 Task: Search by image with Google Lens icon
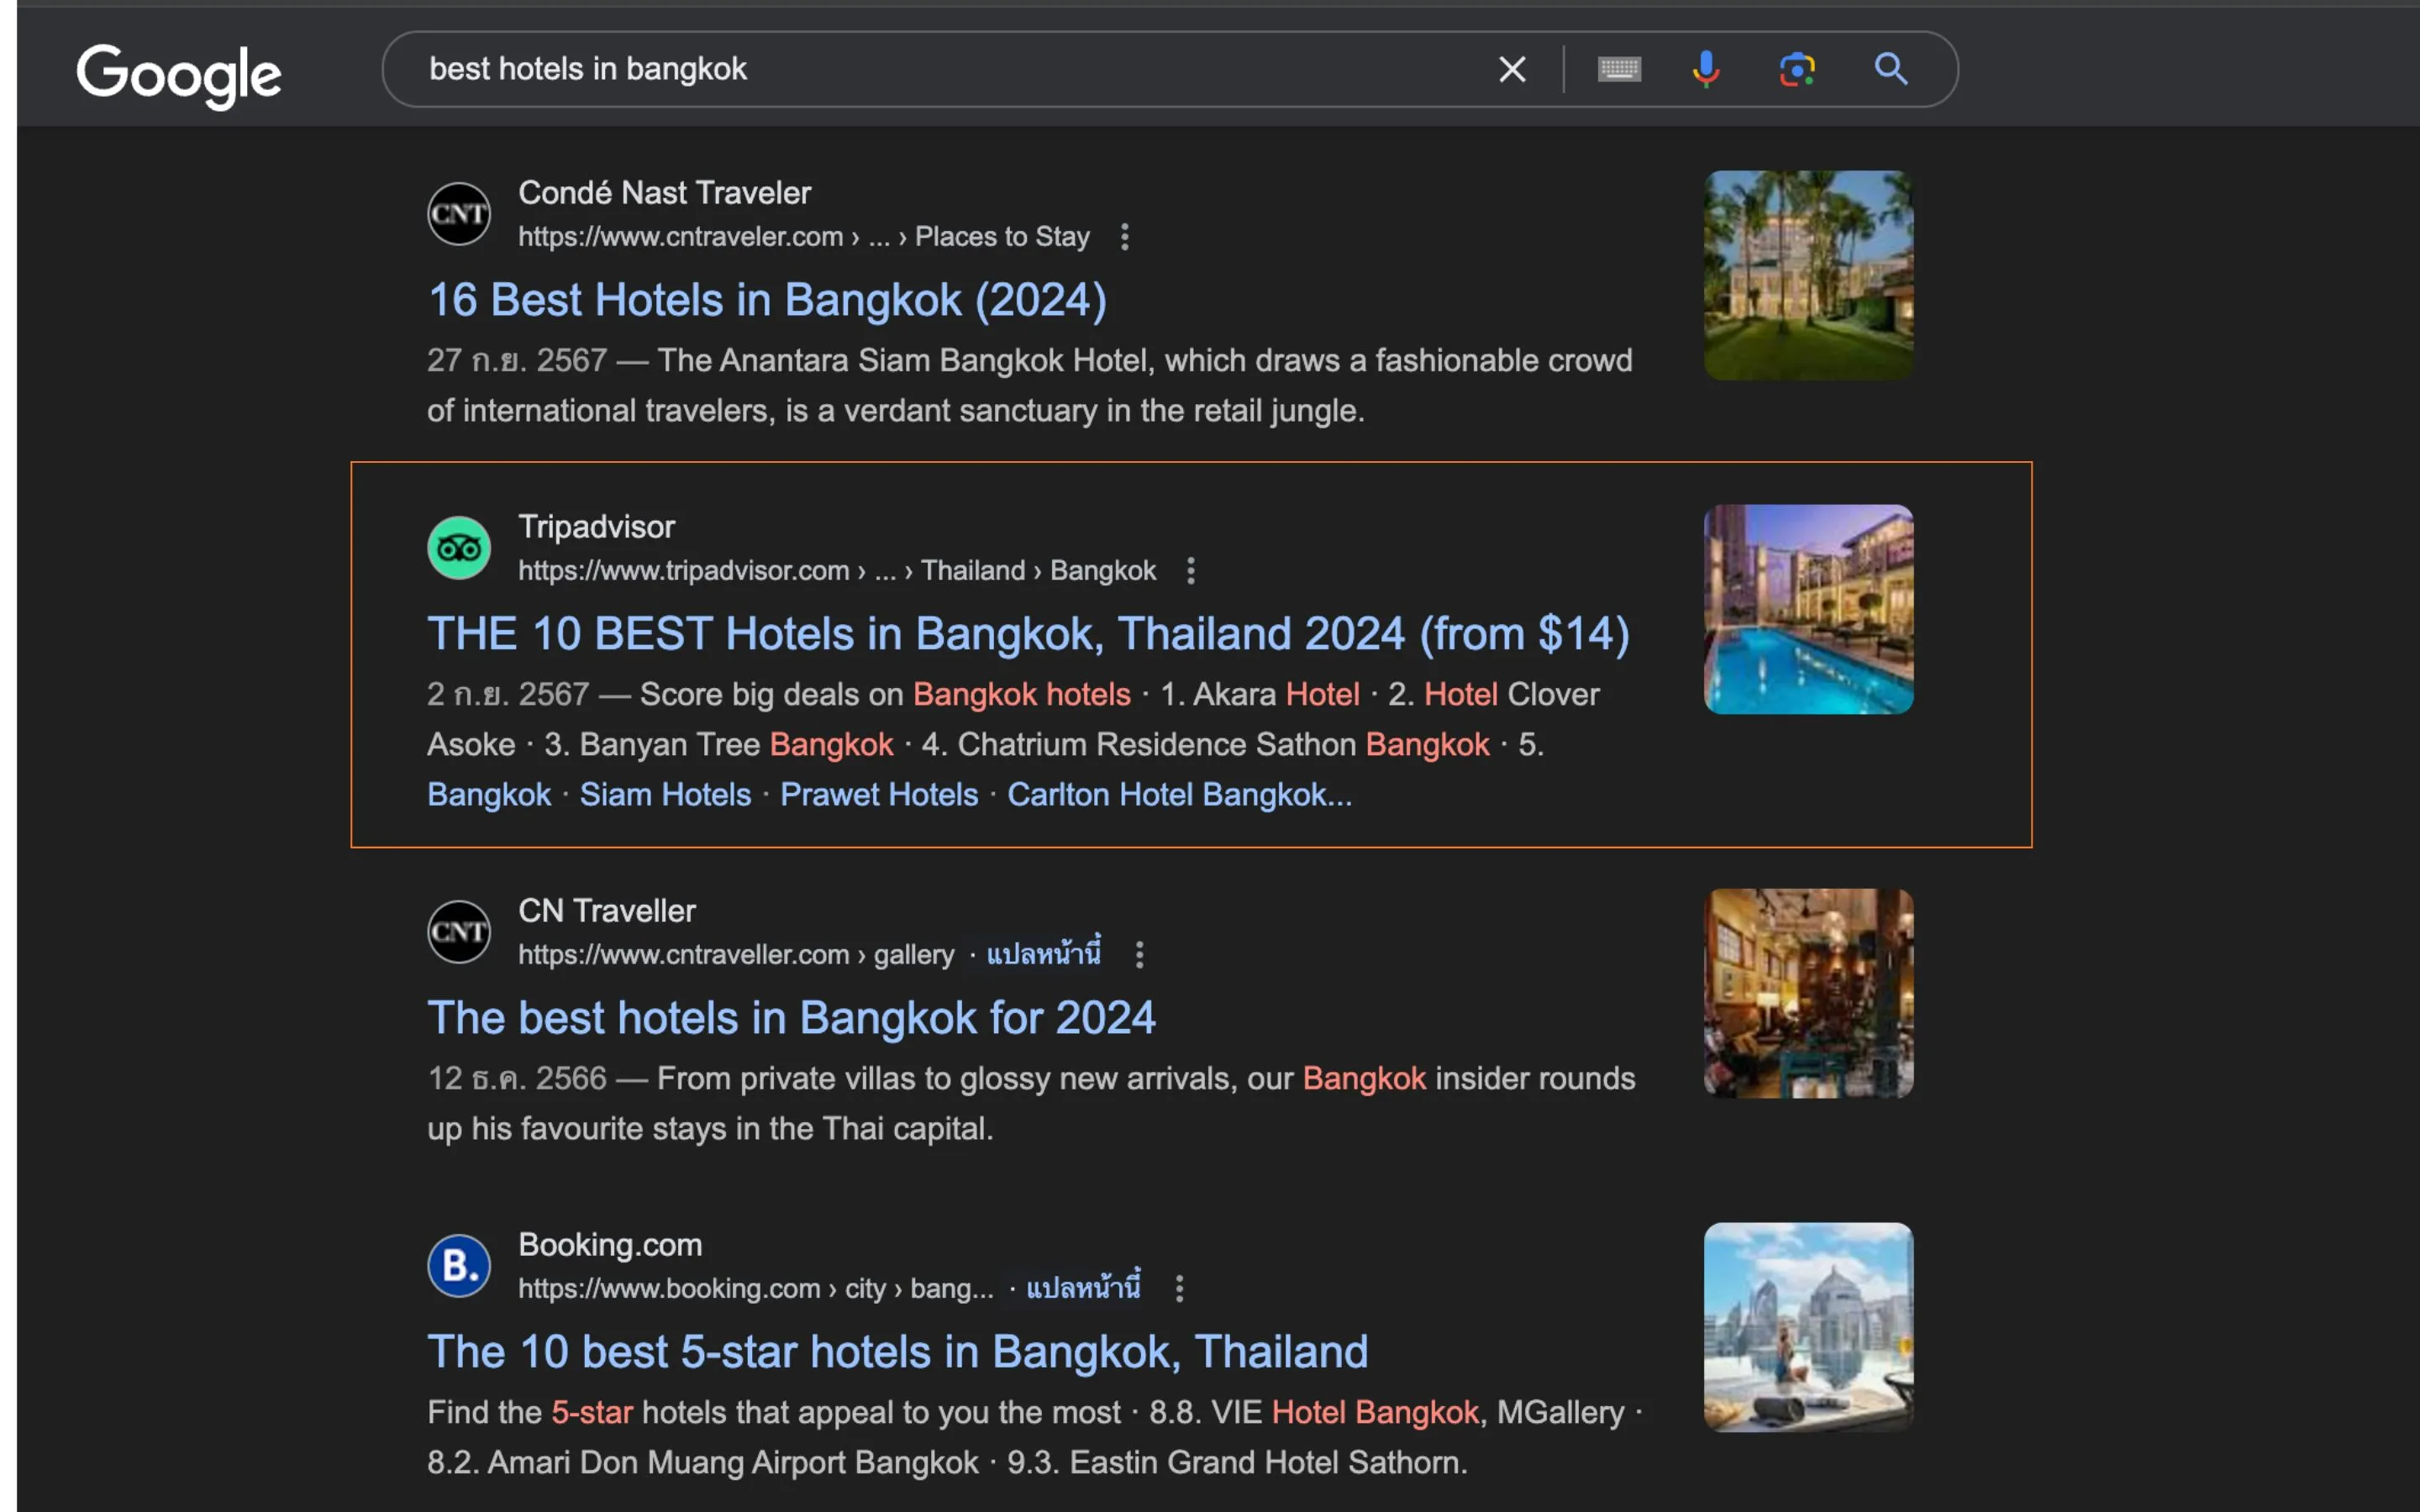tap(1797, 69)
